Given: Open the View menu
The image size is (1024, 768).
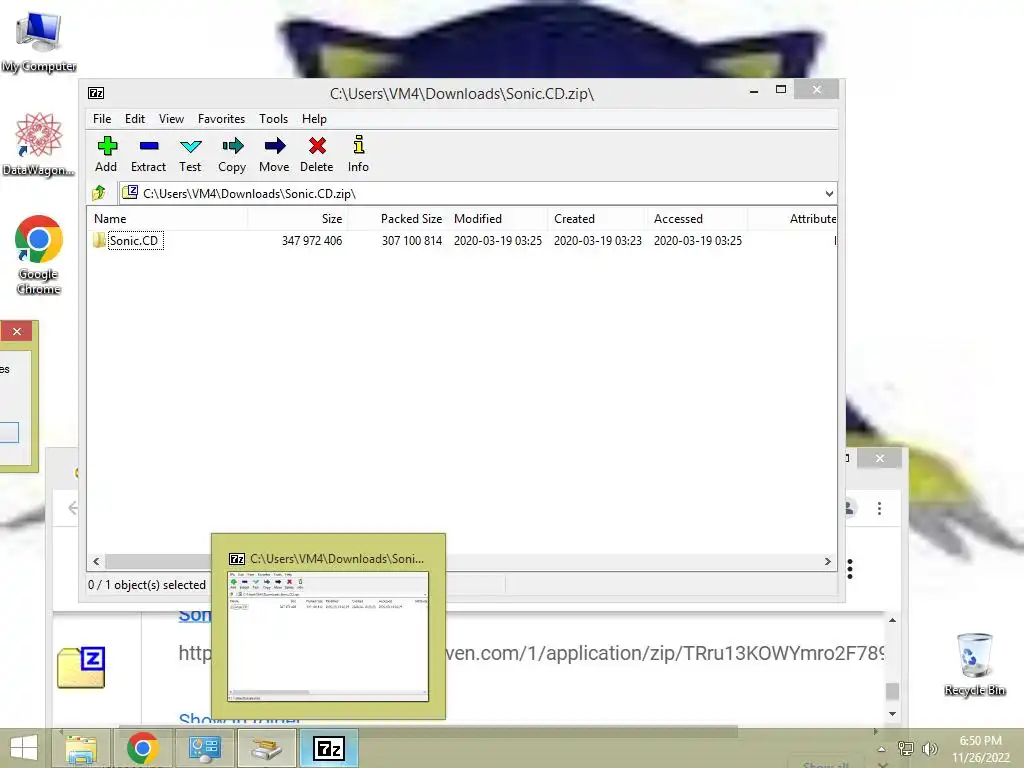Looking at the screenshot, I should click(171, 119).
